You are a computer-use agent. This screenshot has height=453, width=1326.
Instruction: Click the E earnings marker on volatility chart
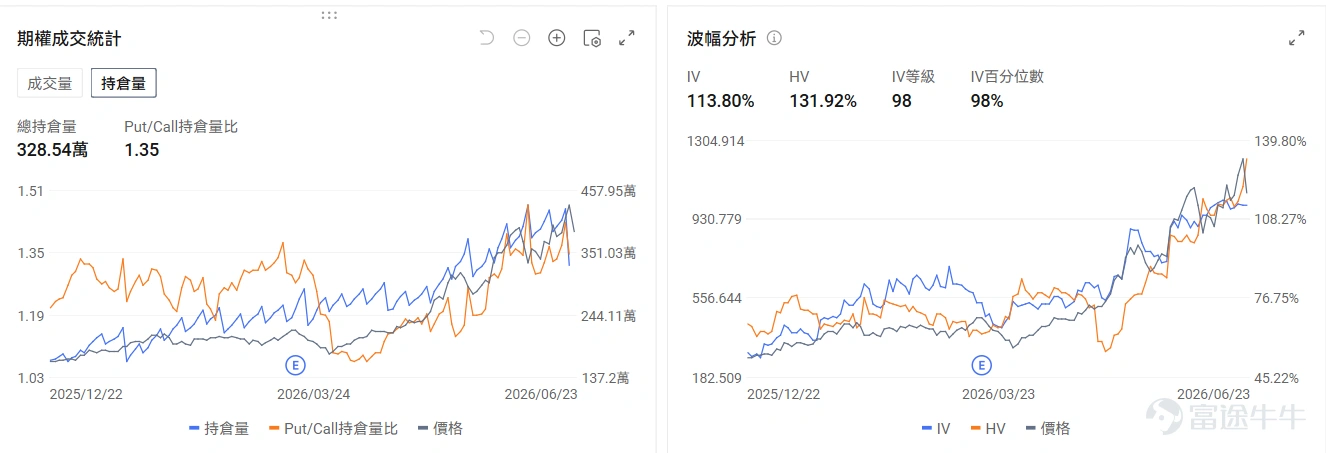(981, 364)
